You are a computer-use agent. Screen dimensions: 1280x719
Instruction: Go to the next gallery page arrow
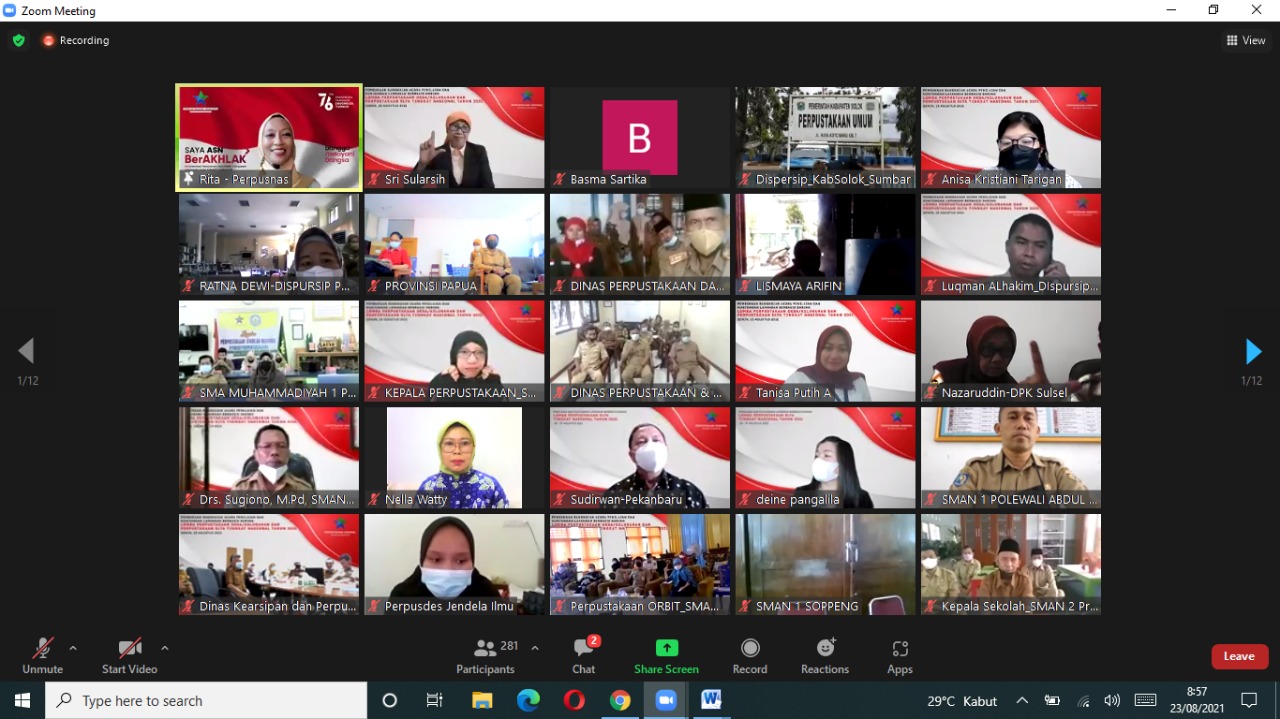click(1253, 351)
